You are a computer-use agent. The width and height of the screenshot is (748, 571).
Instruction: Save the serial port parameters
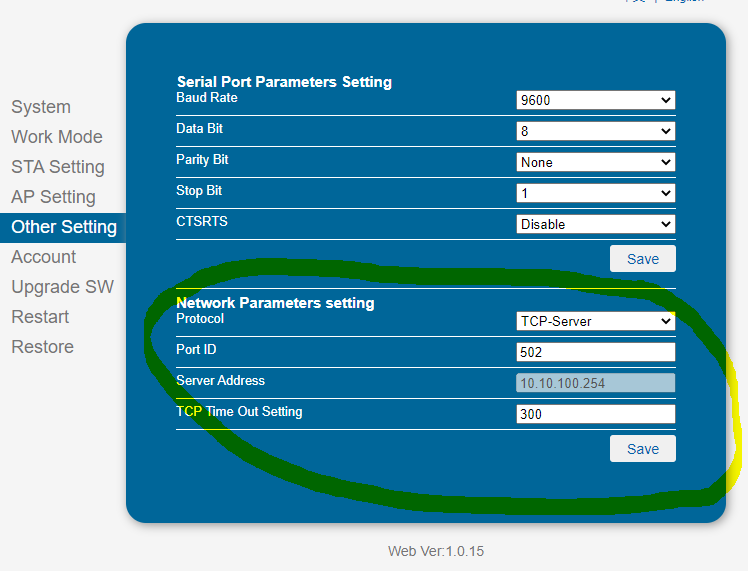(643, 259)
